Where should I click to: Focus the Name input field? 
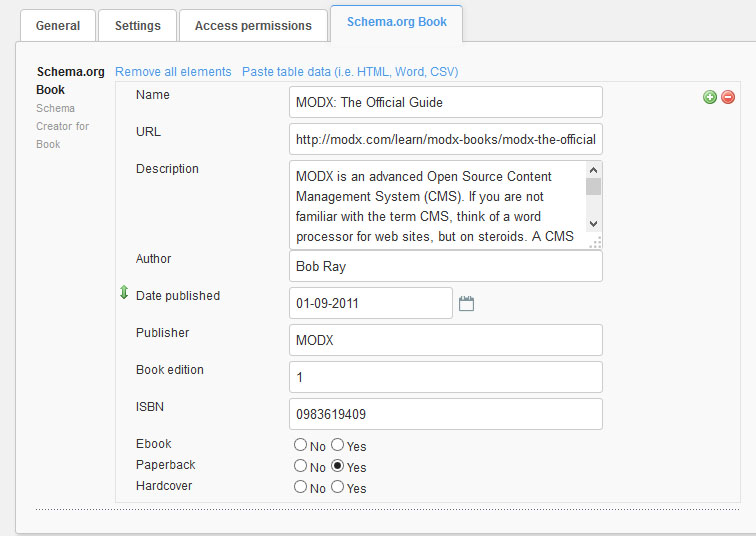(446, 102)
